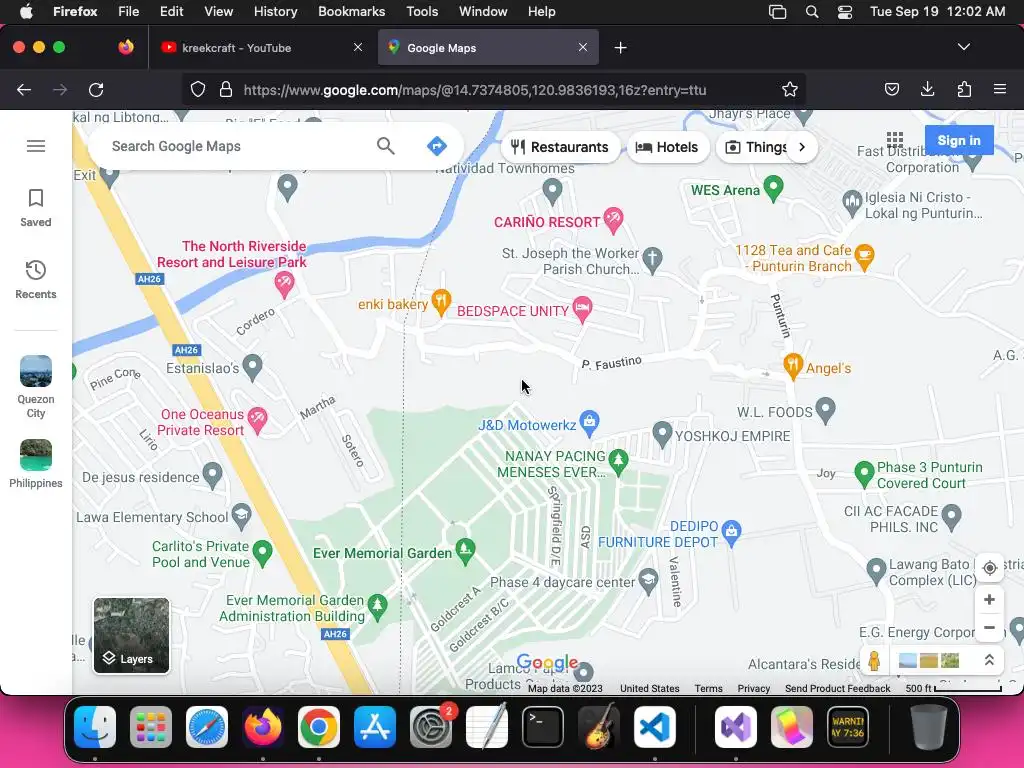The height and width of the screenshot is (768, 1024).
Task: Click the Angel's restaurant pin
Action: point(793,366)
